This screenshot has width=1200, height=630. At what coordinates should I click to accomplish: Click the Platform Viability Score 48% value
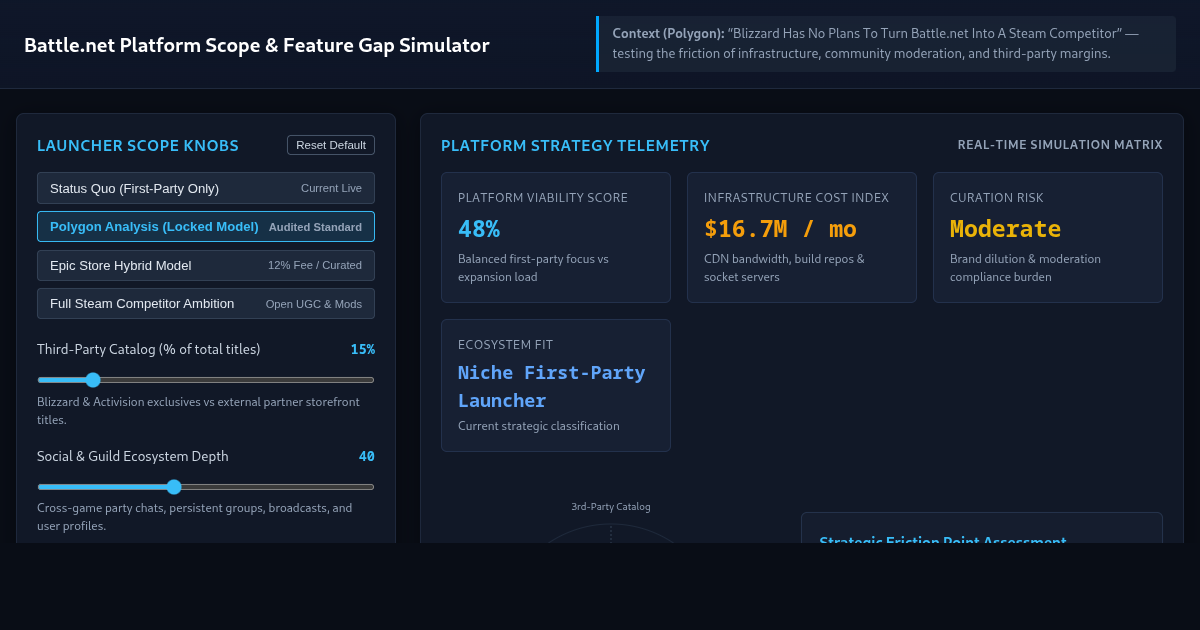(479, 229)
